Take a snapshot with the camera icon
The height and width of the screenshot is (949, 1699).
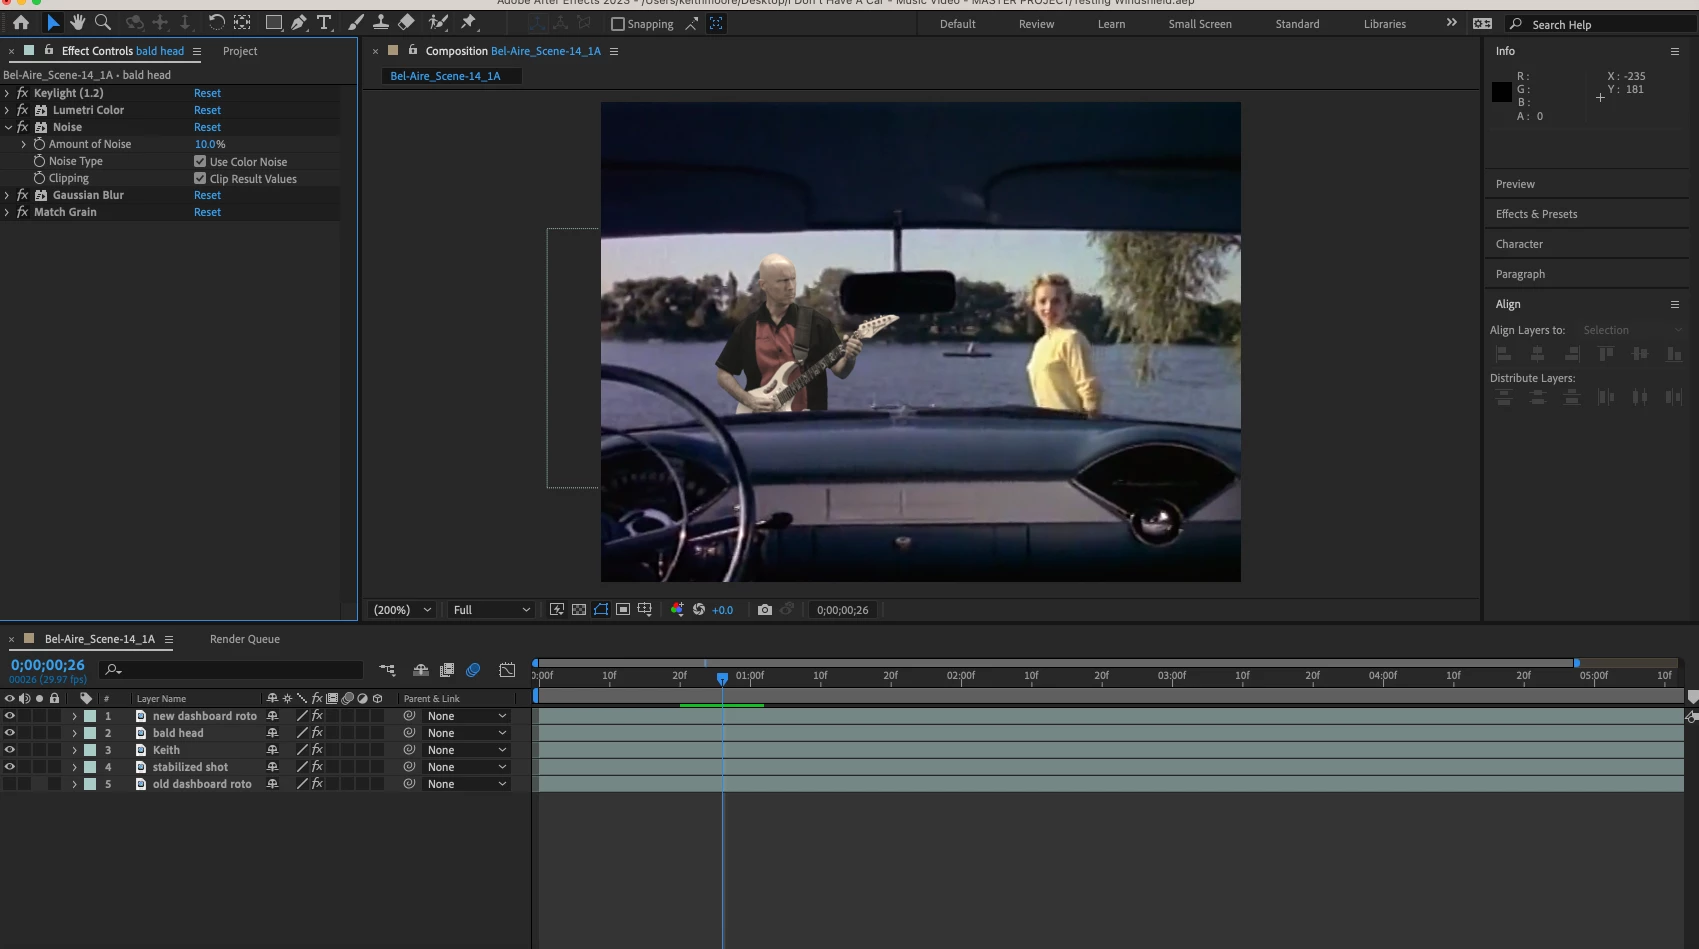[765, 609]
